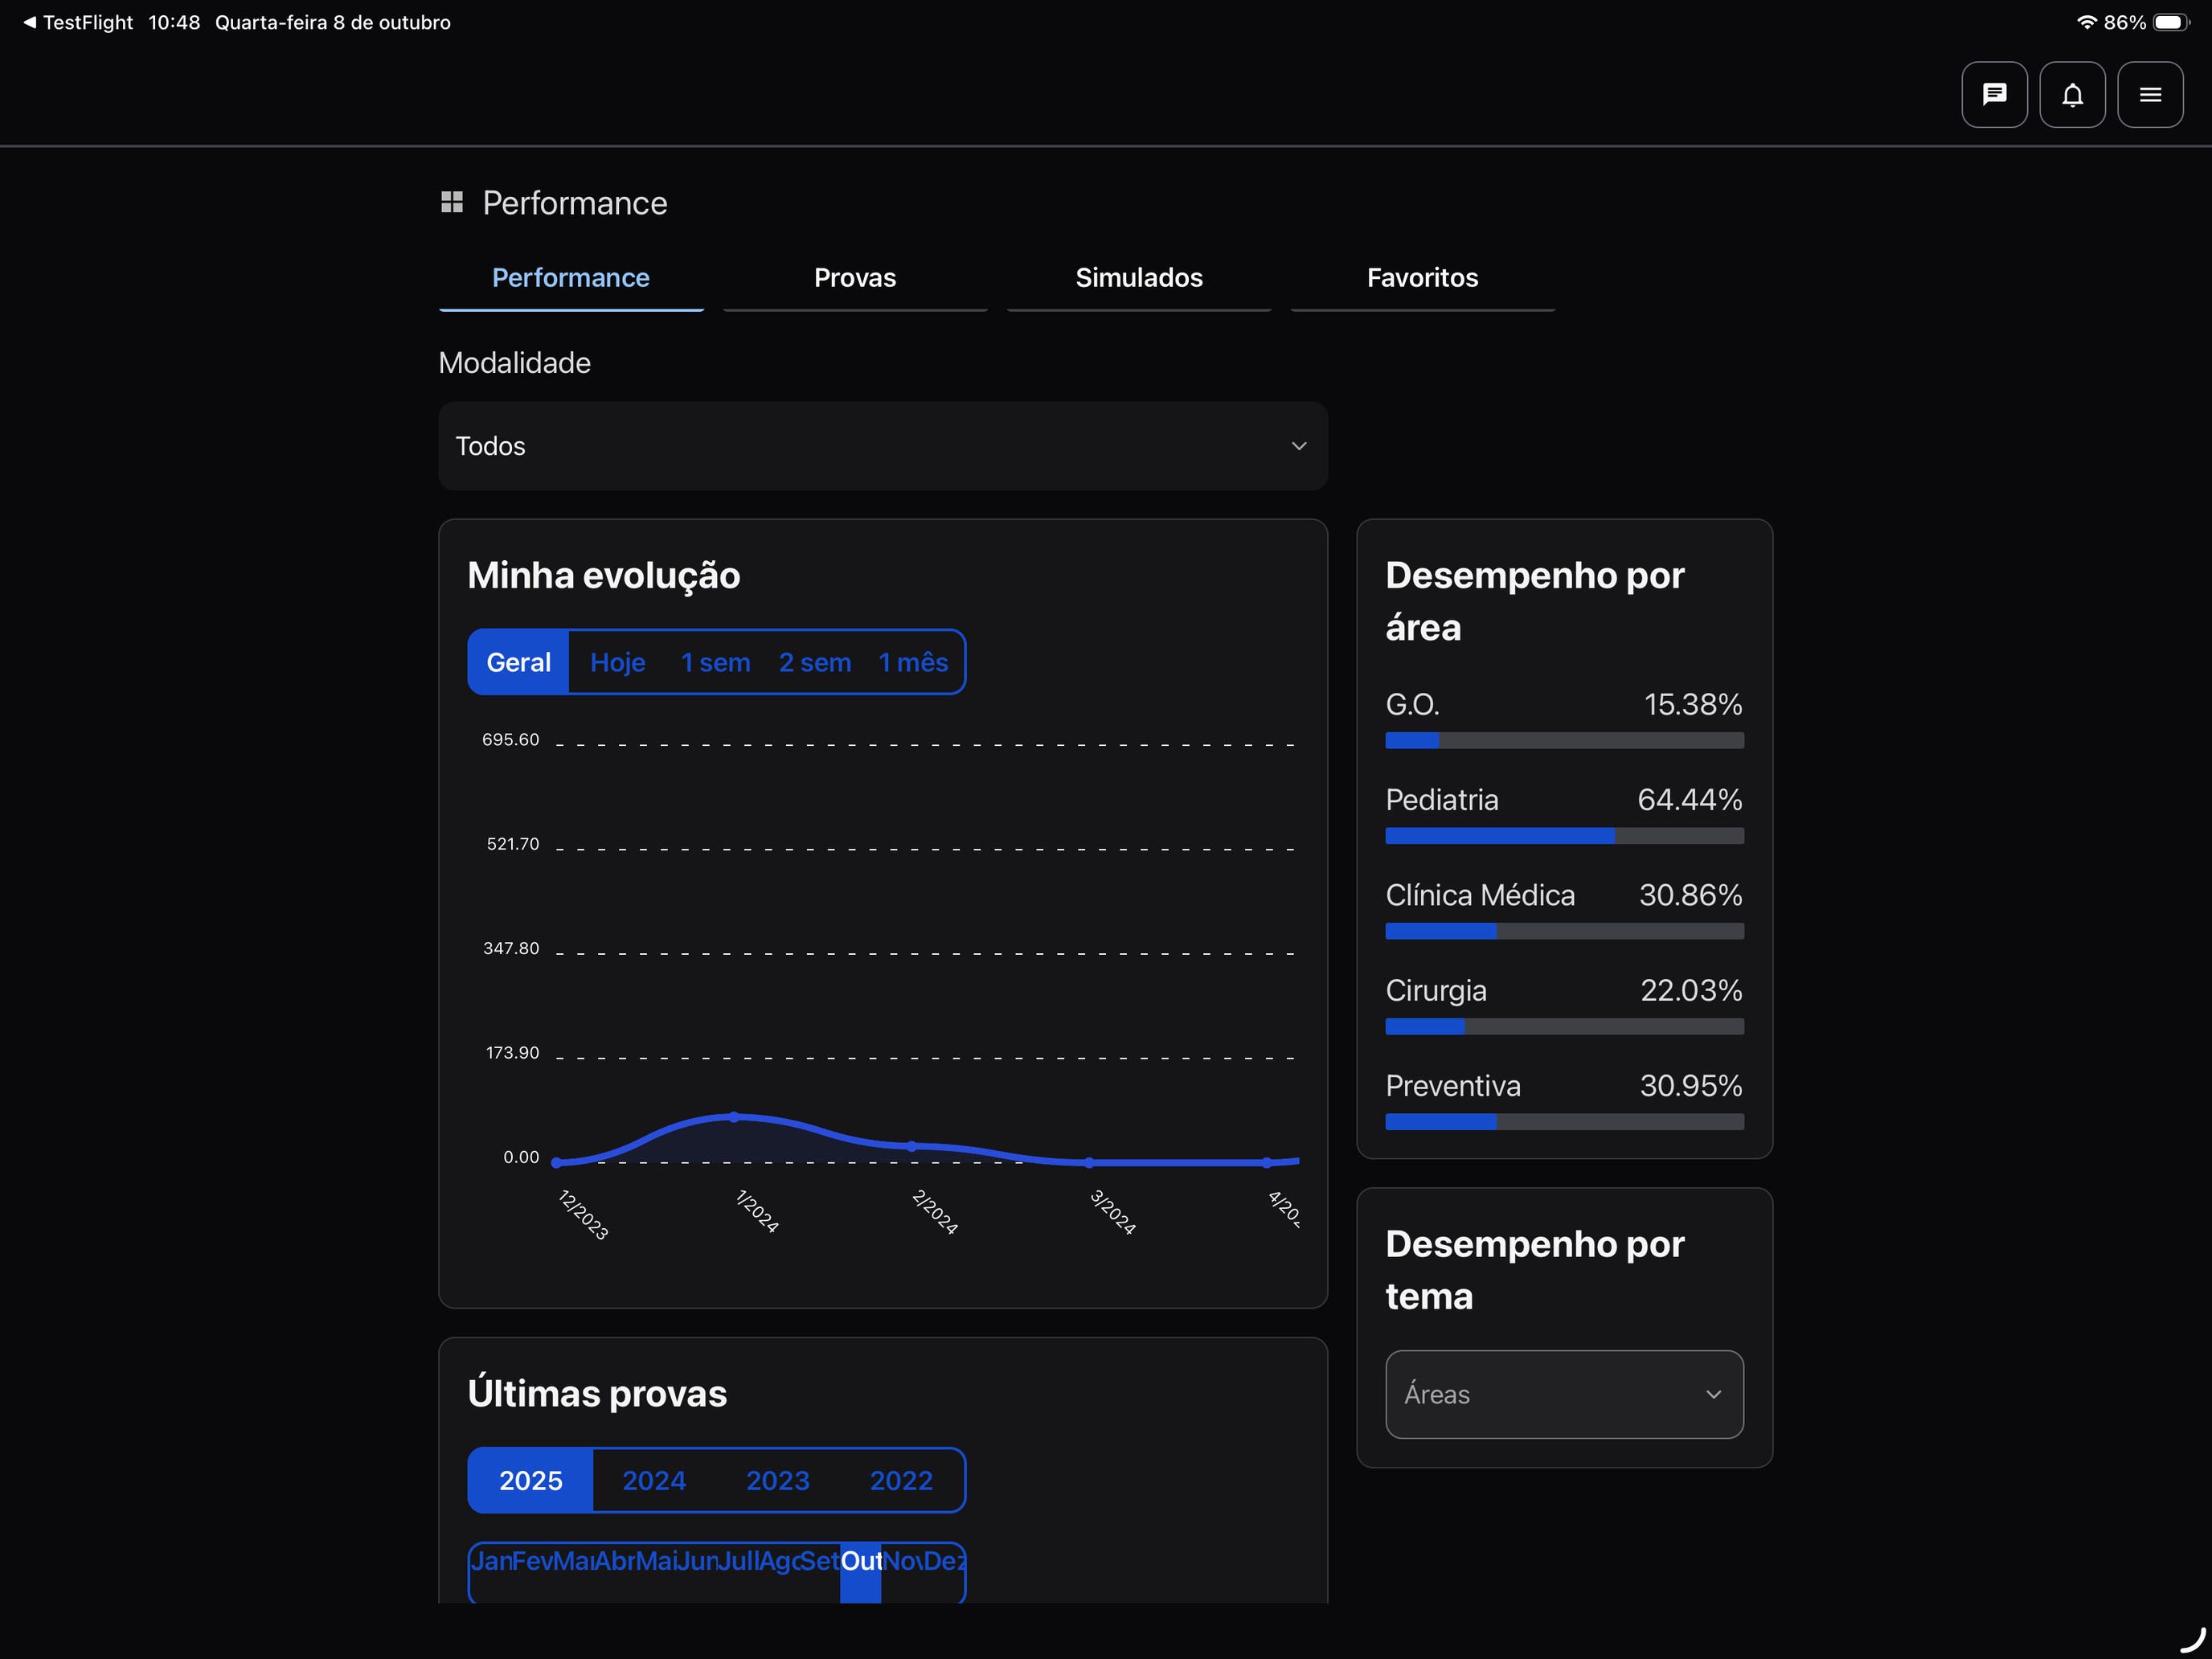2212x1659 pixels.
Task: Select the Jun month button
Action: point(696,1572)
